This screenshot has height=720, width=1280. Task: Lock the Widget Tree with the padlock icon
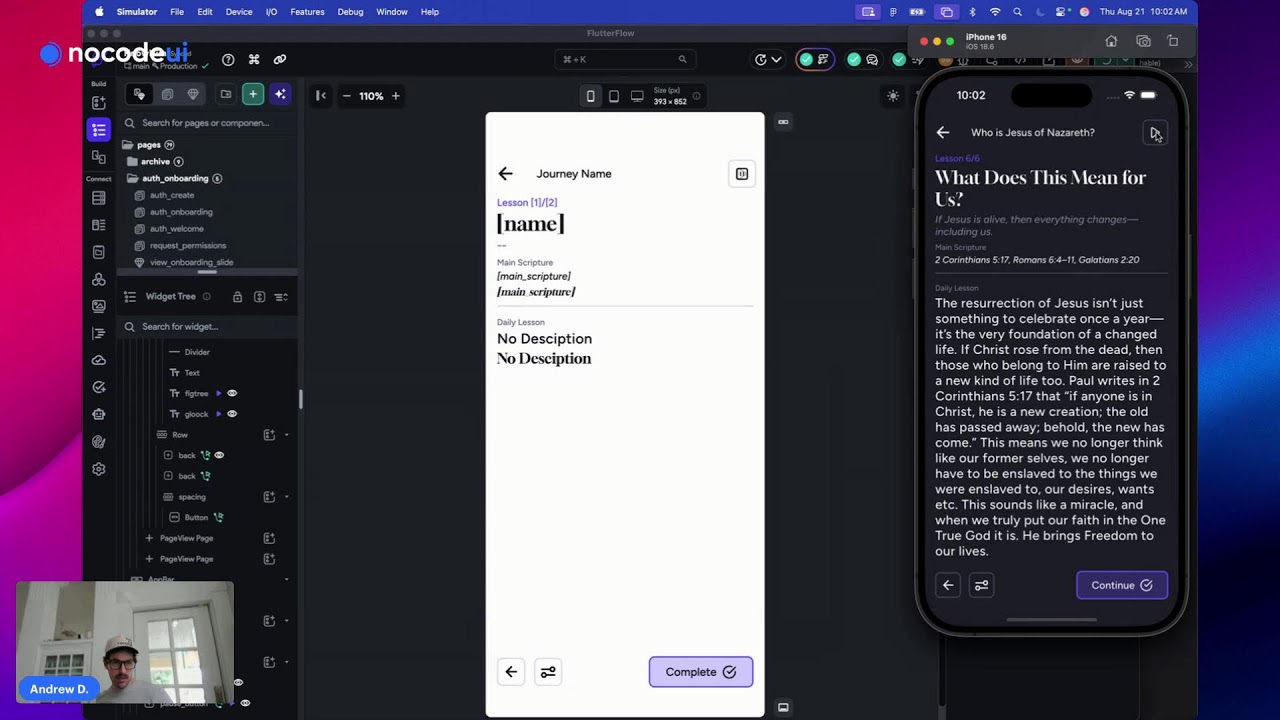click(237, 297)
